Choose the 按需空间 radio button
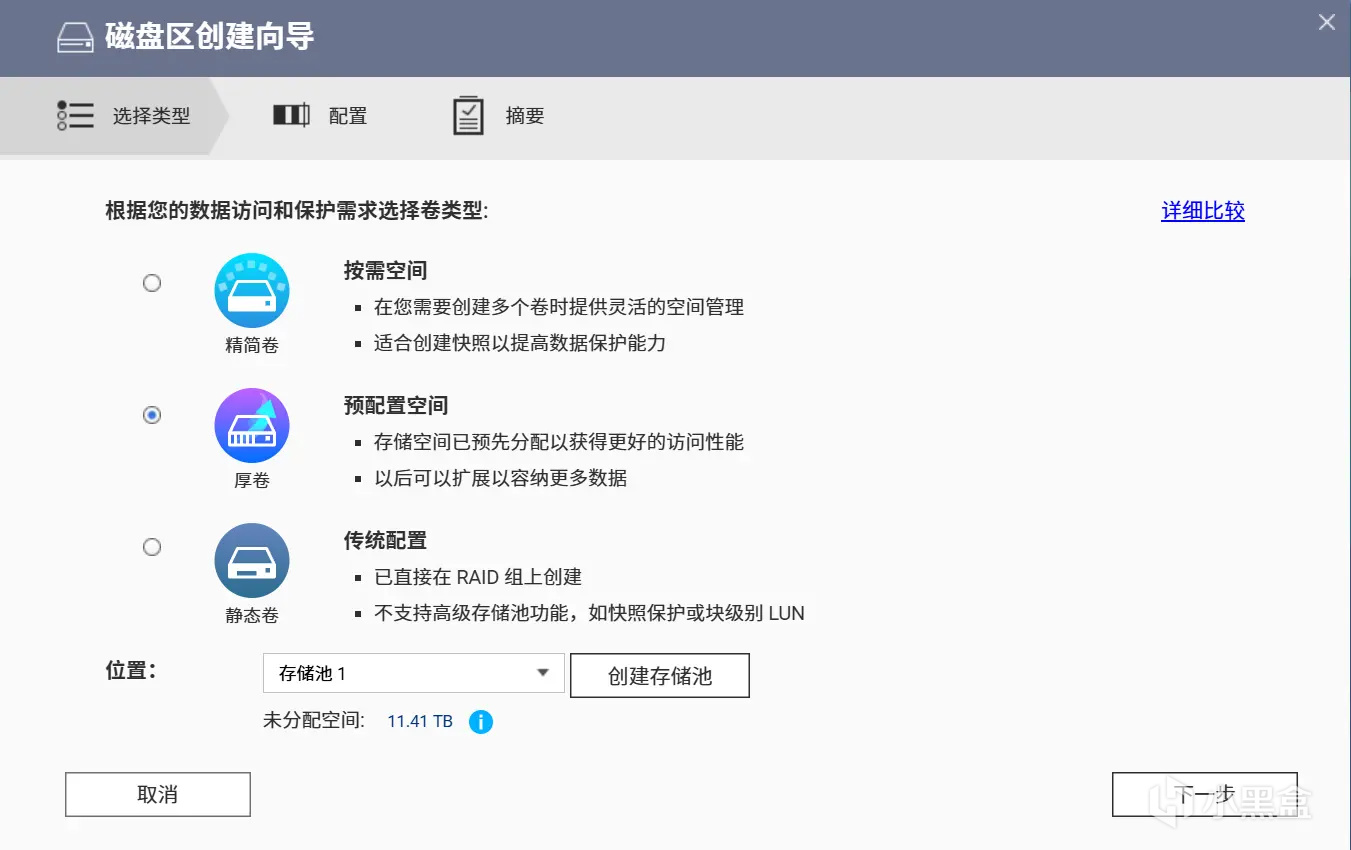 click(152, 283)
